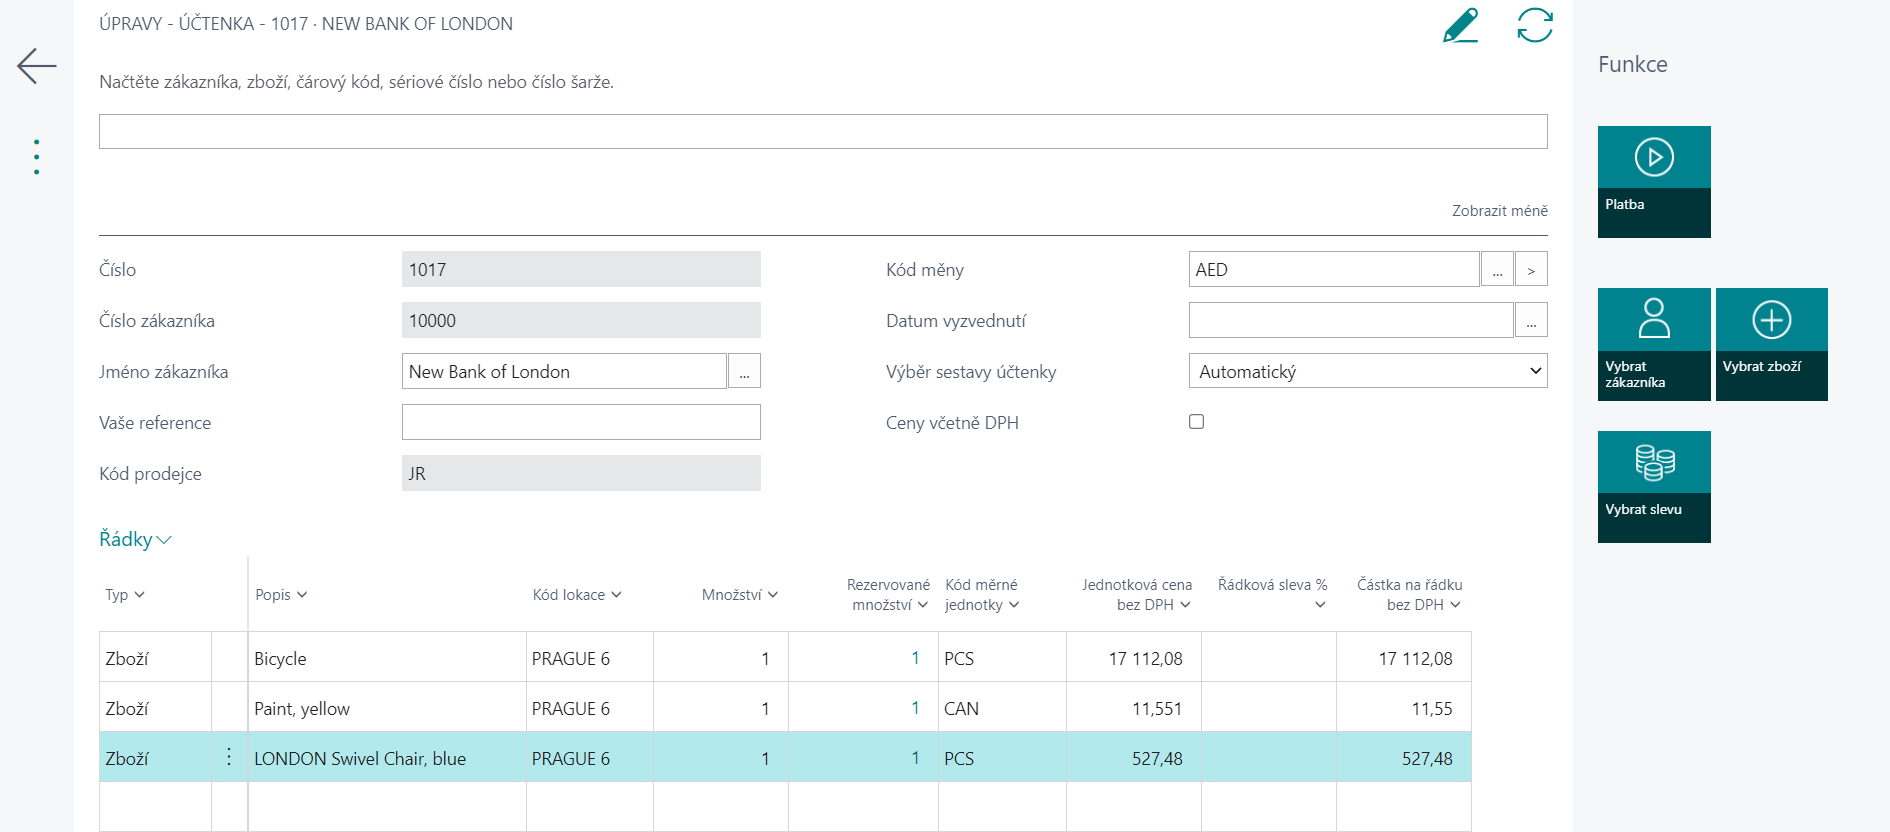Open lookup button next to Jméno zákazníka
This screenshot has height=832, width=1890.
click(x=744, y=371)
